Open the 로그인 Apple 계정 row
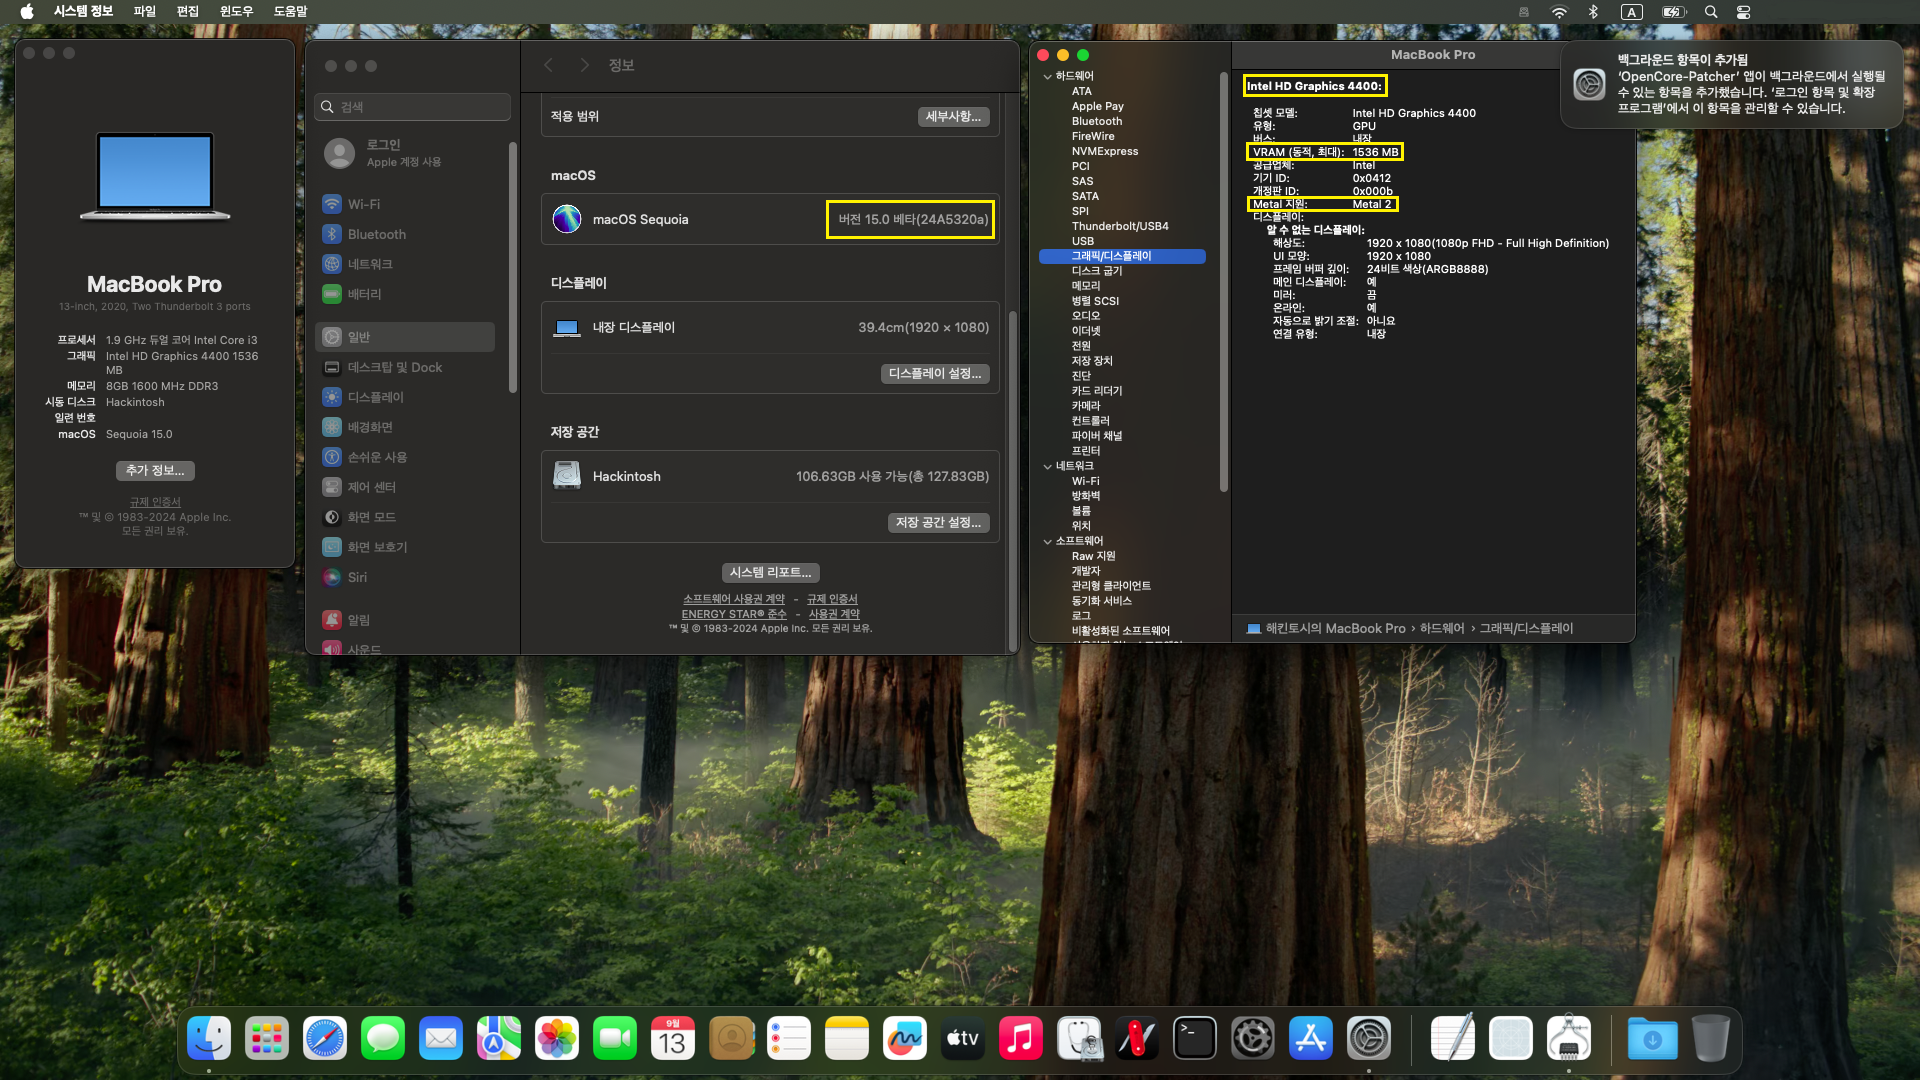1920x1080 pixels. 405,153
